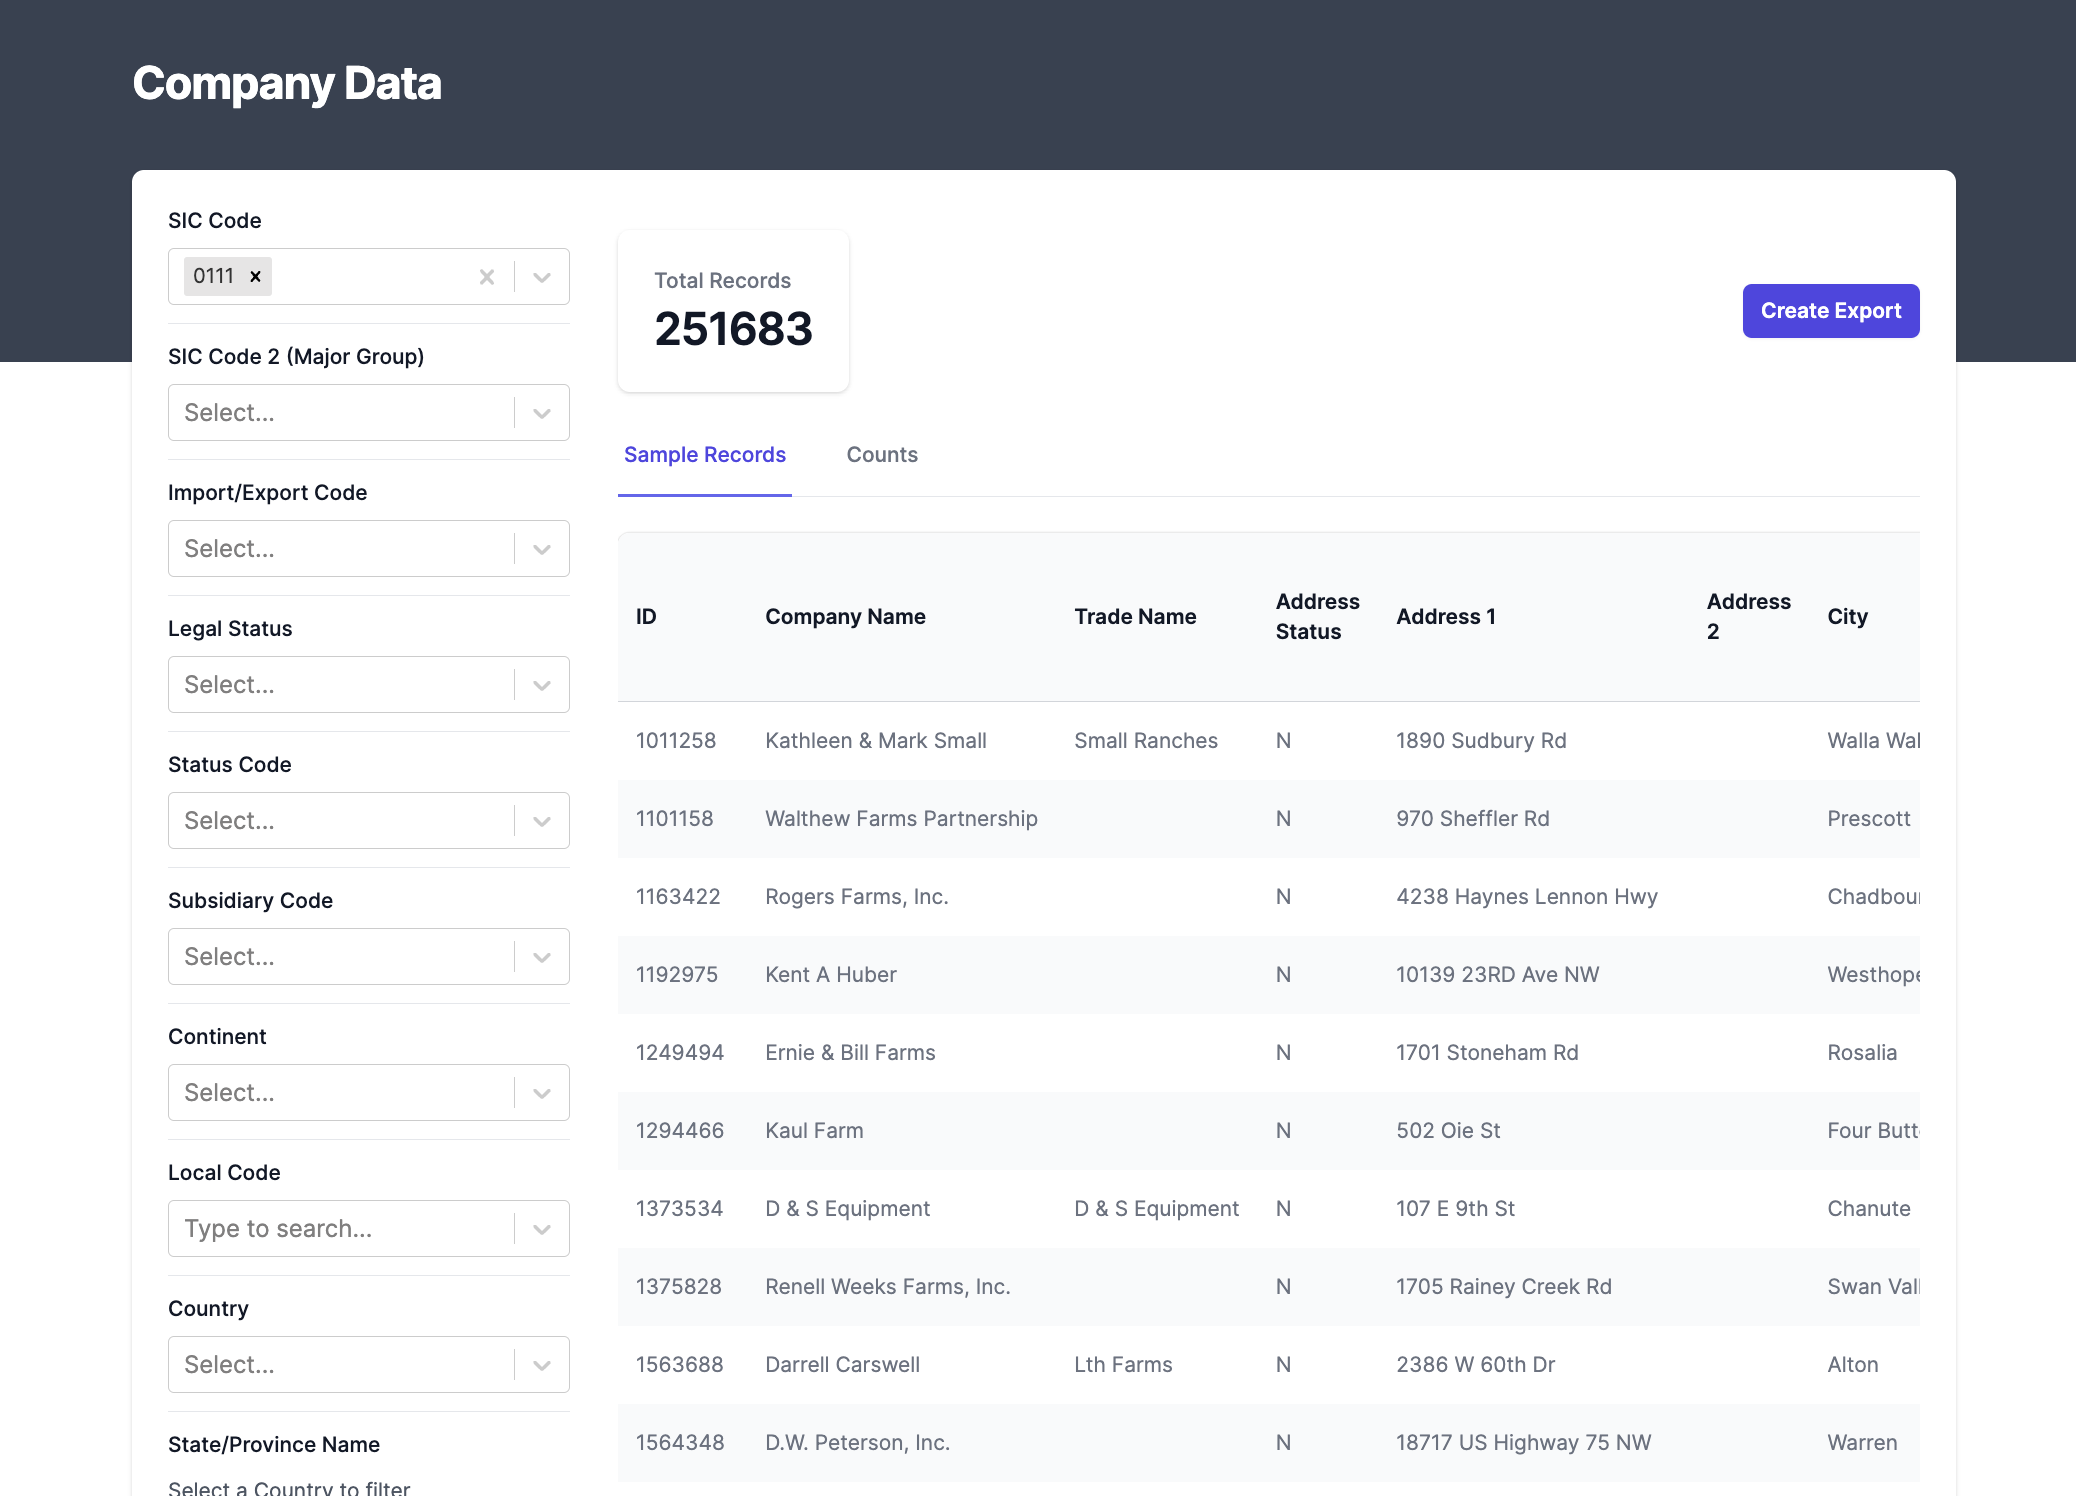The width and height of the screenshot is (2076, 1496).
Task: Open the Country dropdown
Action: [369, 1365]
